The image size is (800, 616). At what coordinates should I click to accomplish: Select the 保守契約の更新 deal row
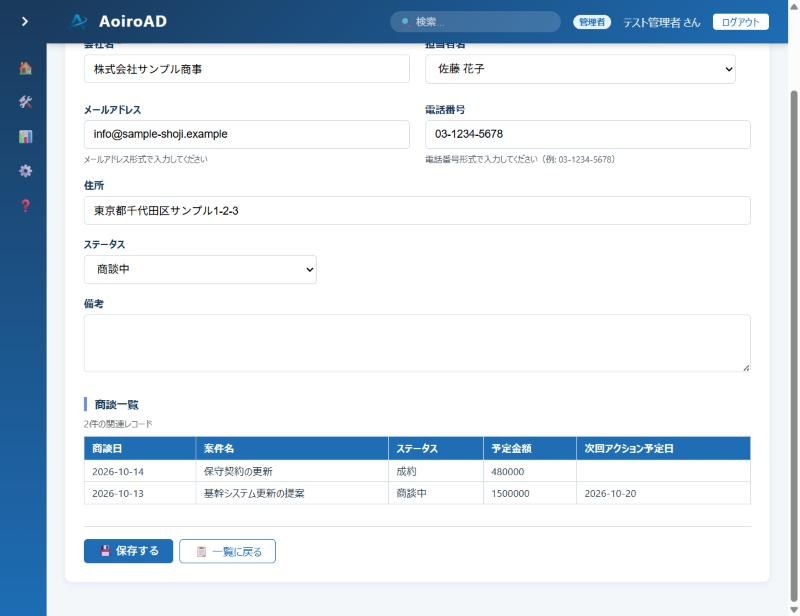pyautogui.click(x=417, y=471)
